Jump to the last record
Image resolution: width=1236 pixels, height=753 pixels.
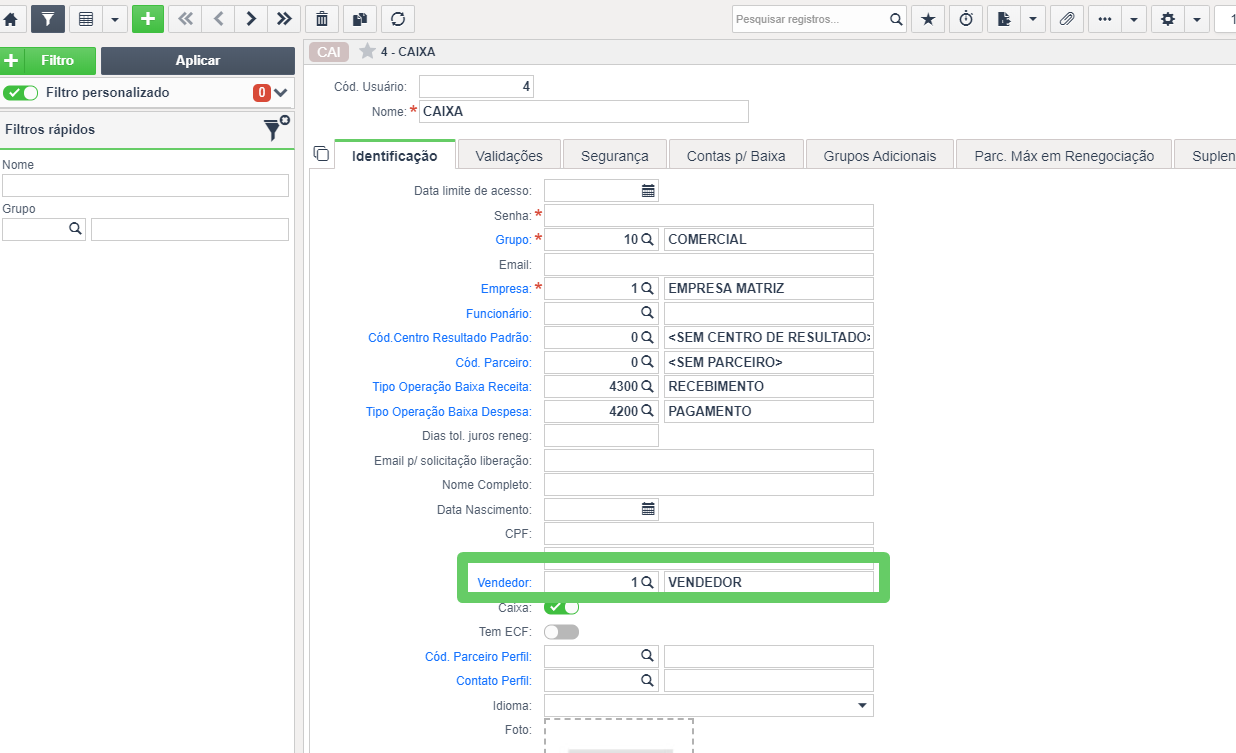[x=284, y=18]
